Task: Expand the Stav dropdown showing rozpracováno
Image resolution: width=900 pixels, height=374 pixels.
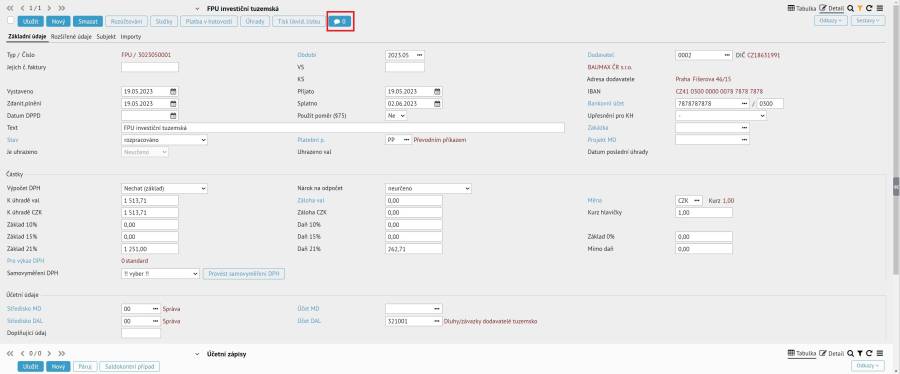Action: (164, 139)
